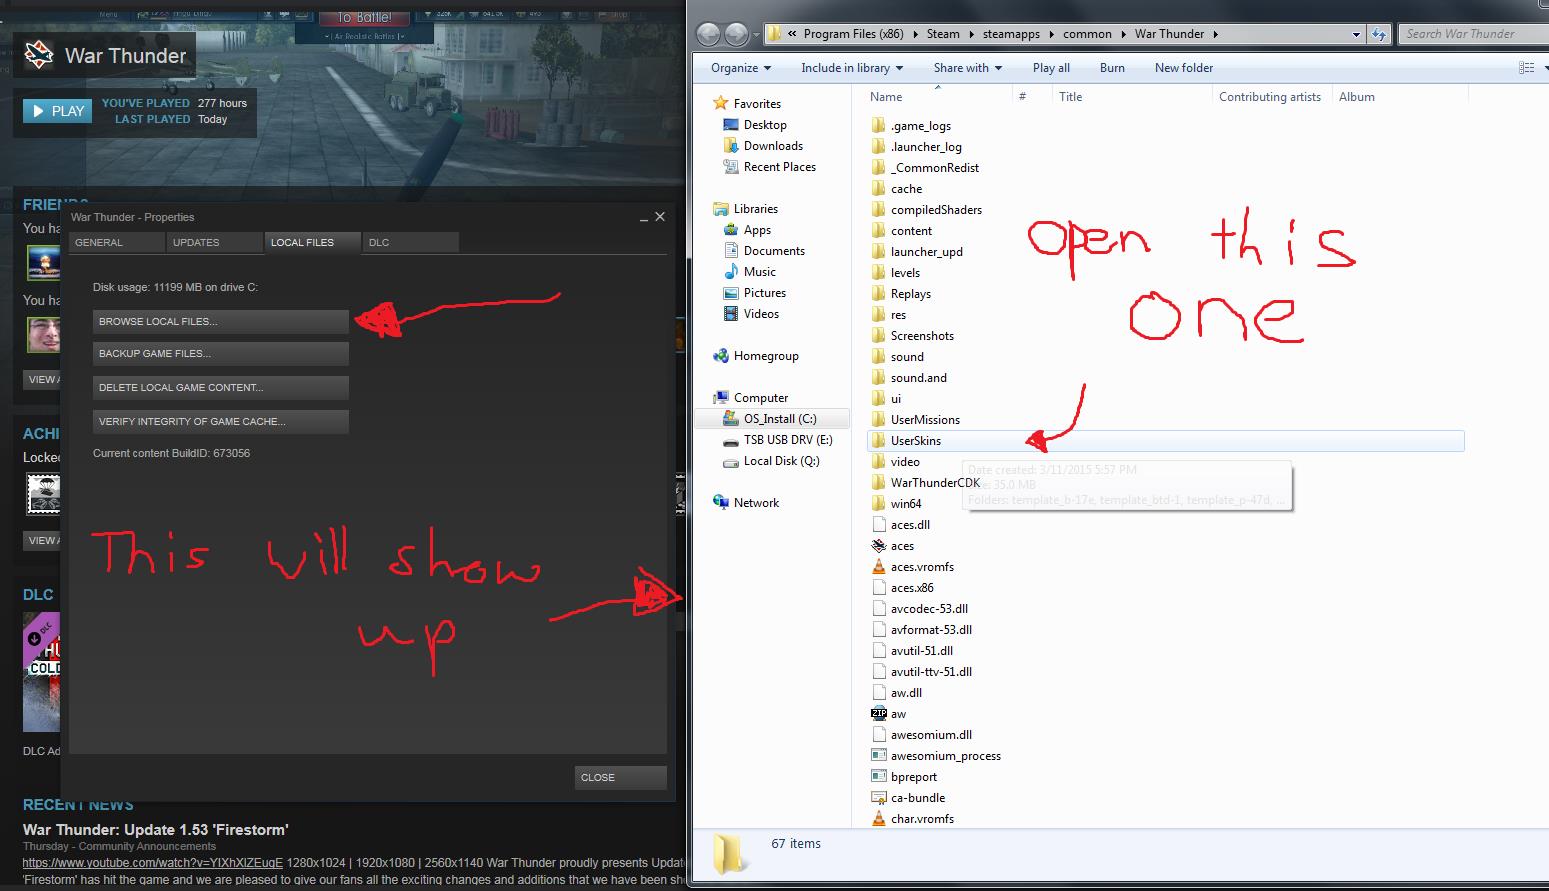
Task: Click DELETE LOCAL GAME CONTENT button
Action: (x=221, y=387)
